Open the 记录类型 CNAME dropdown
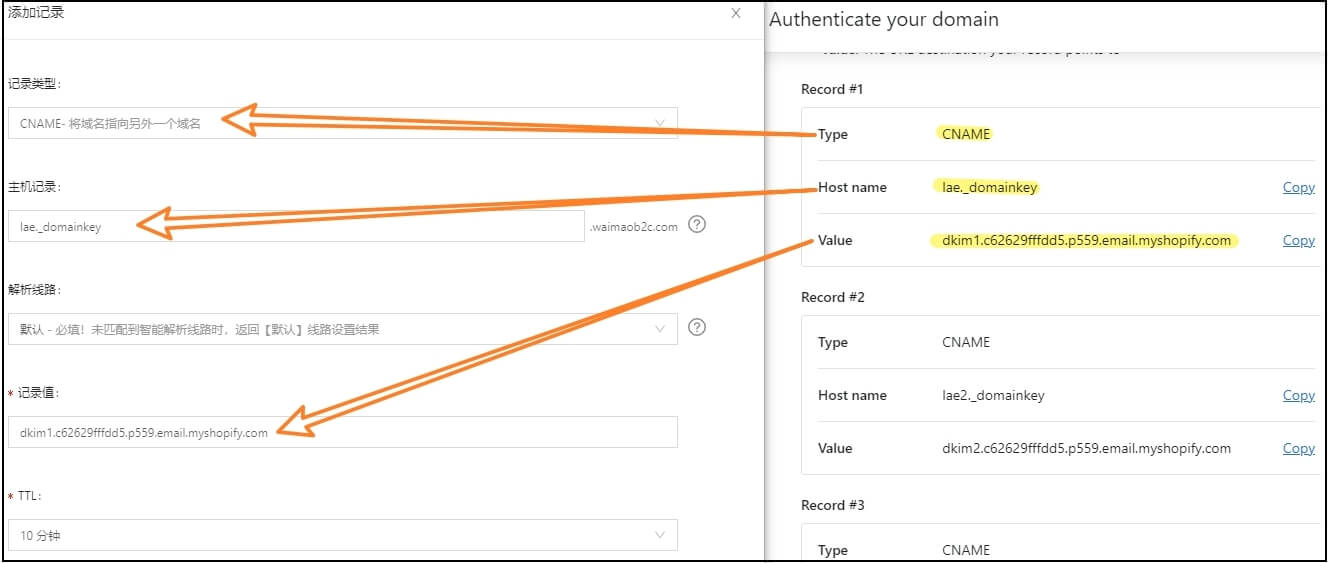This screenshot has width=1328, height=563. click(343, 123)
